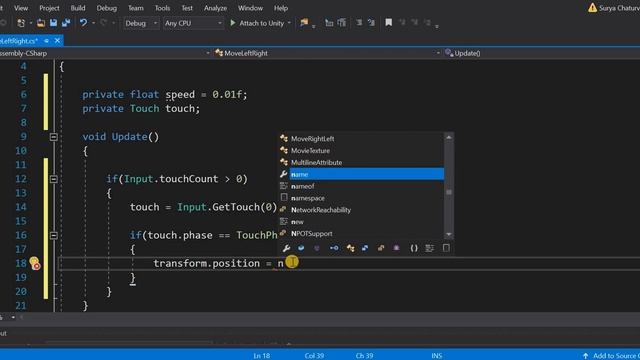Click the green Start arrow icon
This screenshot has height=360, width=640.
[233, 23]
